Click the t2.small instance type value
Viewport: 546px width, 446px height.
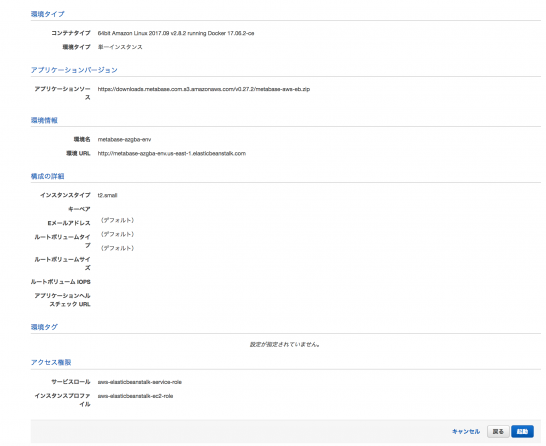107,195
